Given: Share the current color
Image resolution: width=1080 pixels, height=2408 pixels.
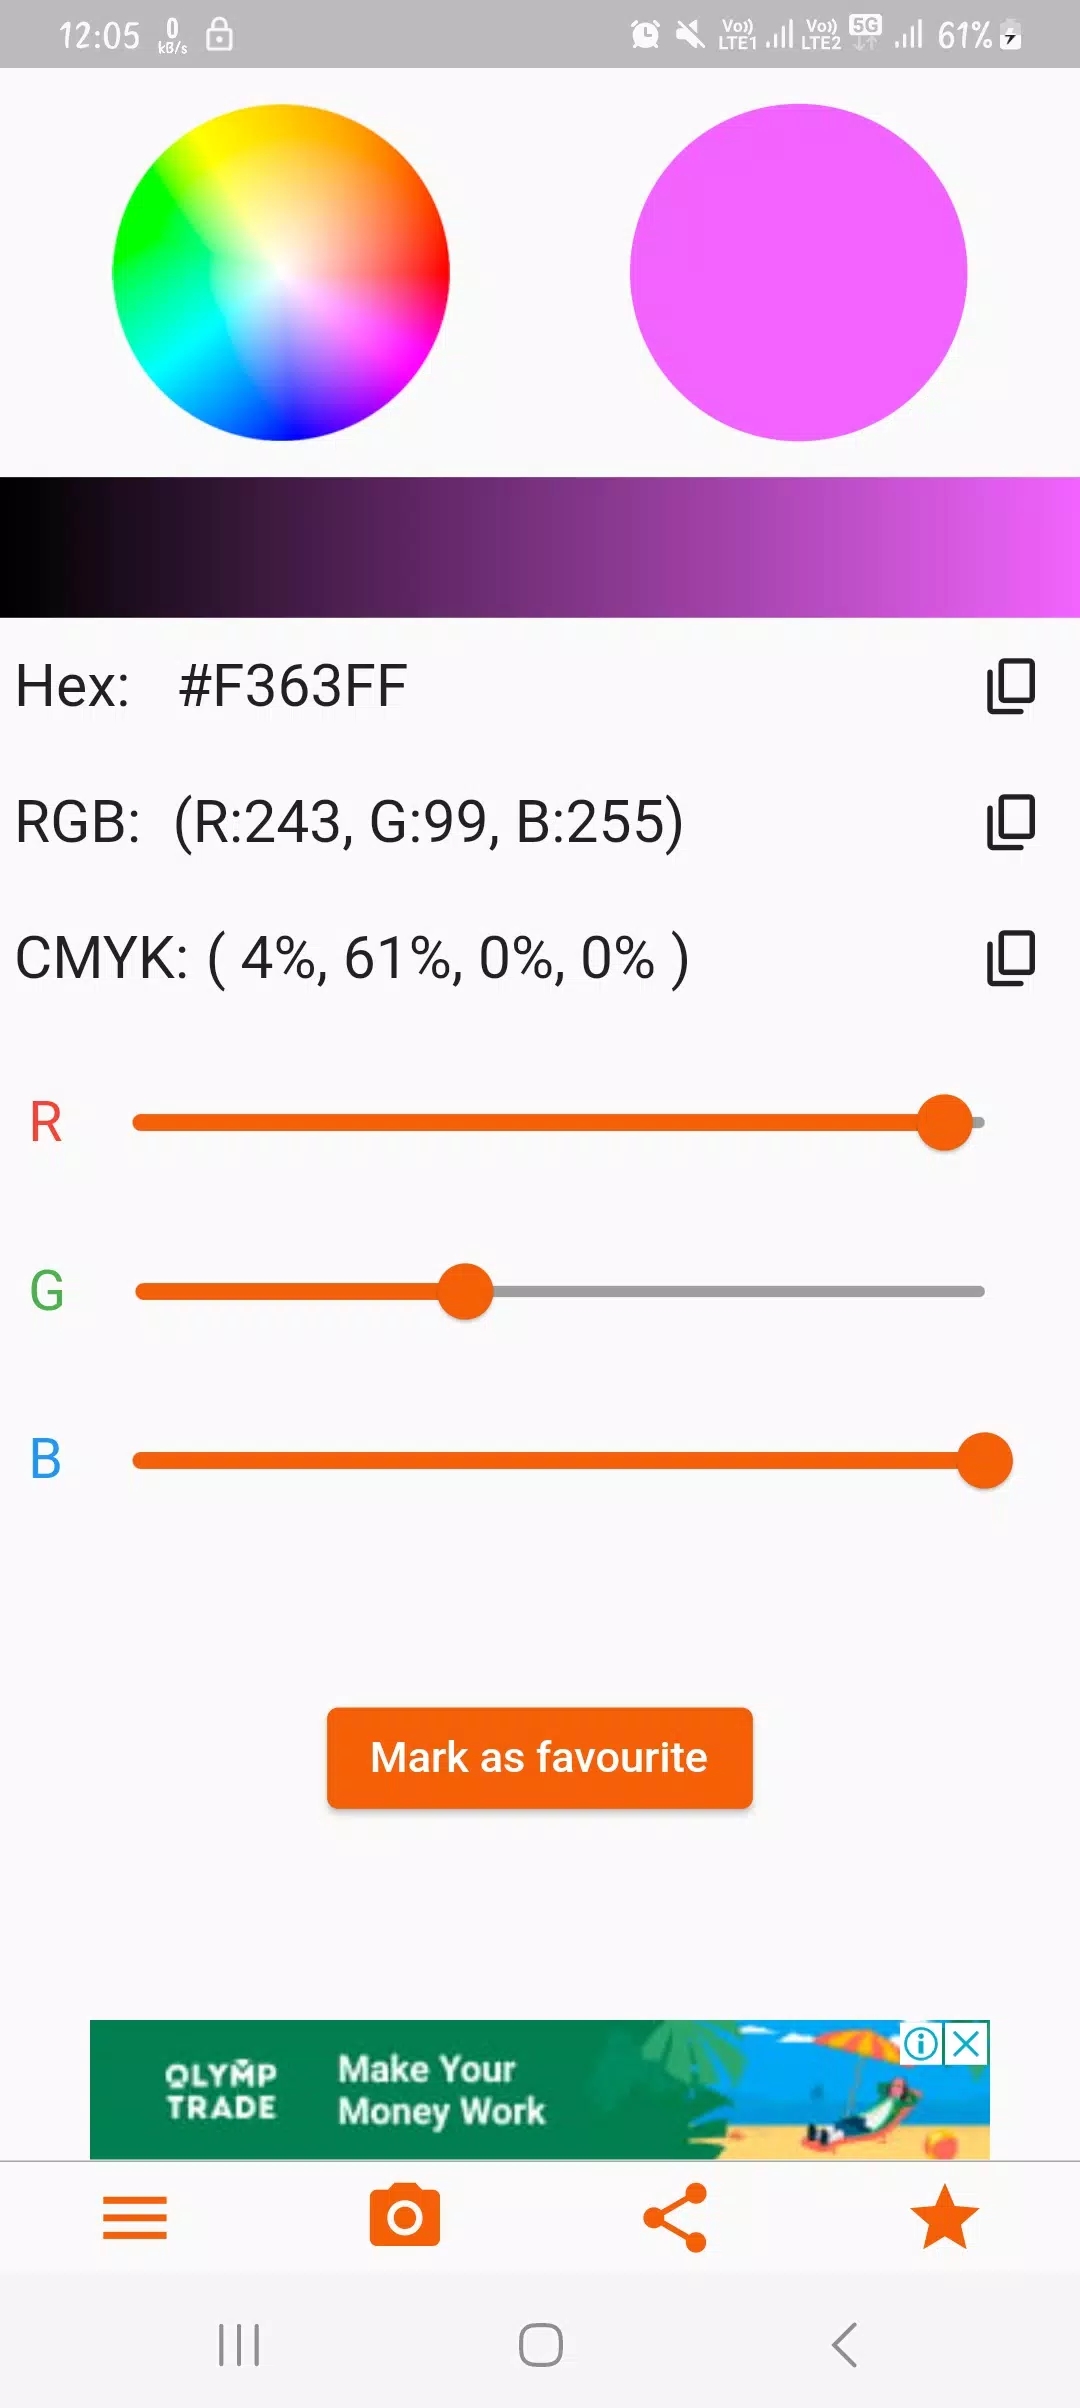Looking at the screenshot, I should coord(675,2217).
